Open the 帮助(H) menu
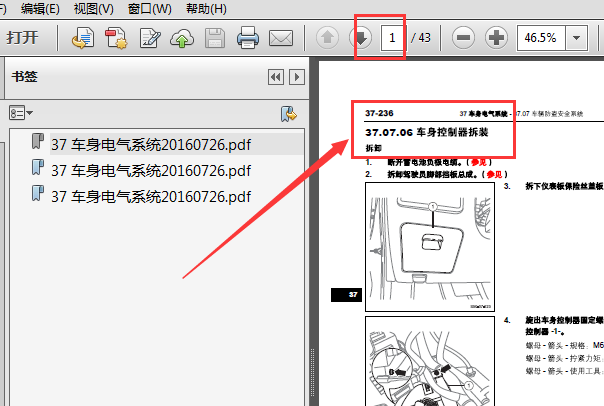The height and width of the screenshot is (406, 604). (x=206, y=8)
